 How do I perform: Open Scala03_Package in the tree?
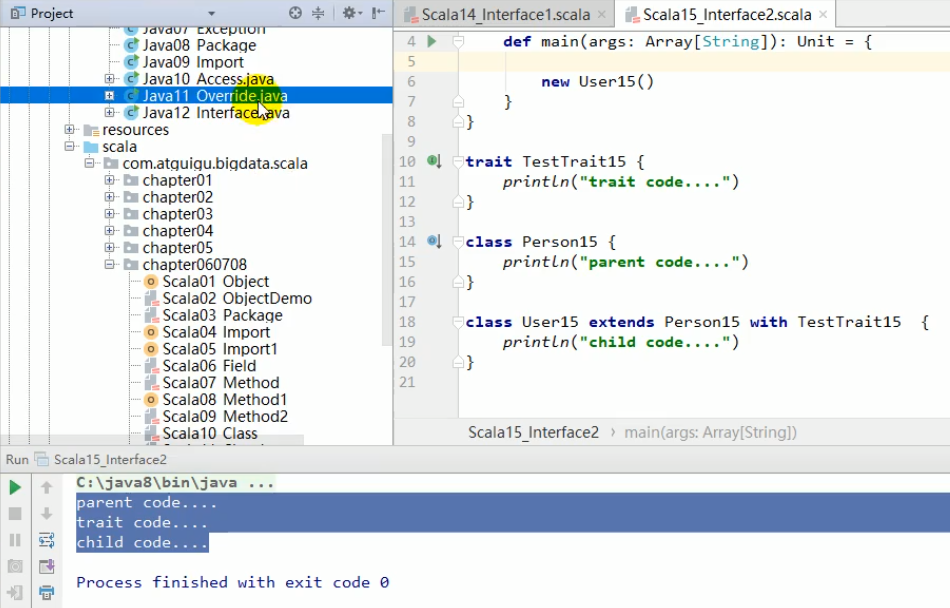[x=222, y=316]
